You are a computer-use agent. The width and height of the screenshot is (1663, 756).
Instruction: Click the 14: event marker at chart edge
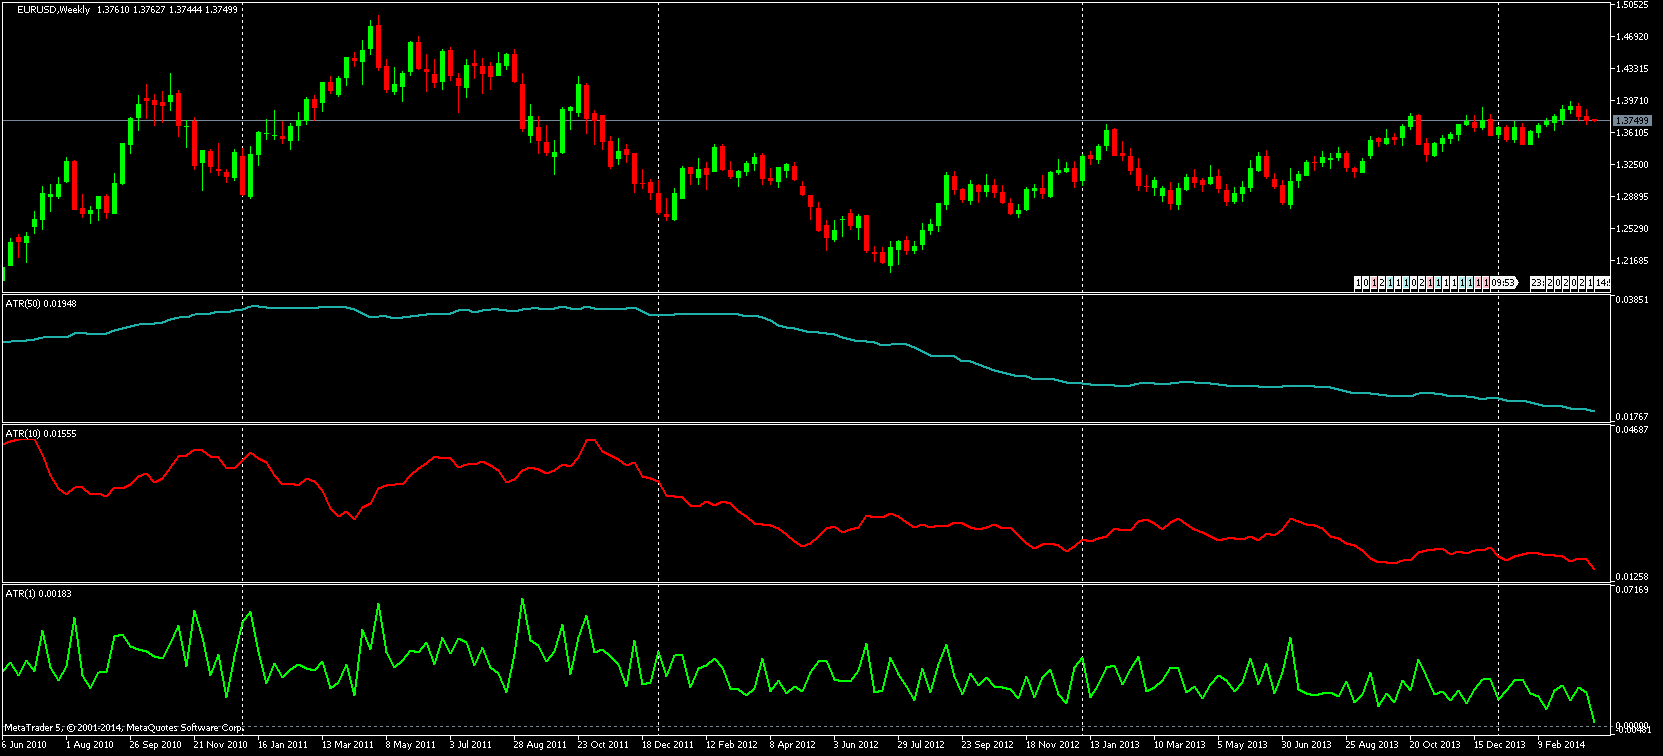click(x=1602, y=283)
